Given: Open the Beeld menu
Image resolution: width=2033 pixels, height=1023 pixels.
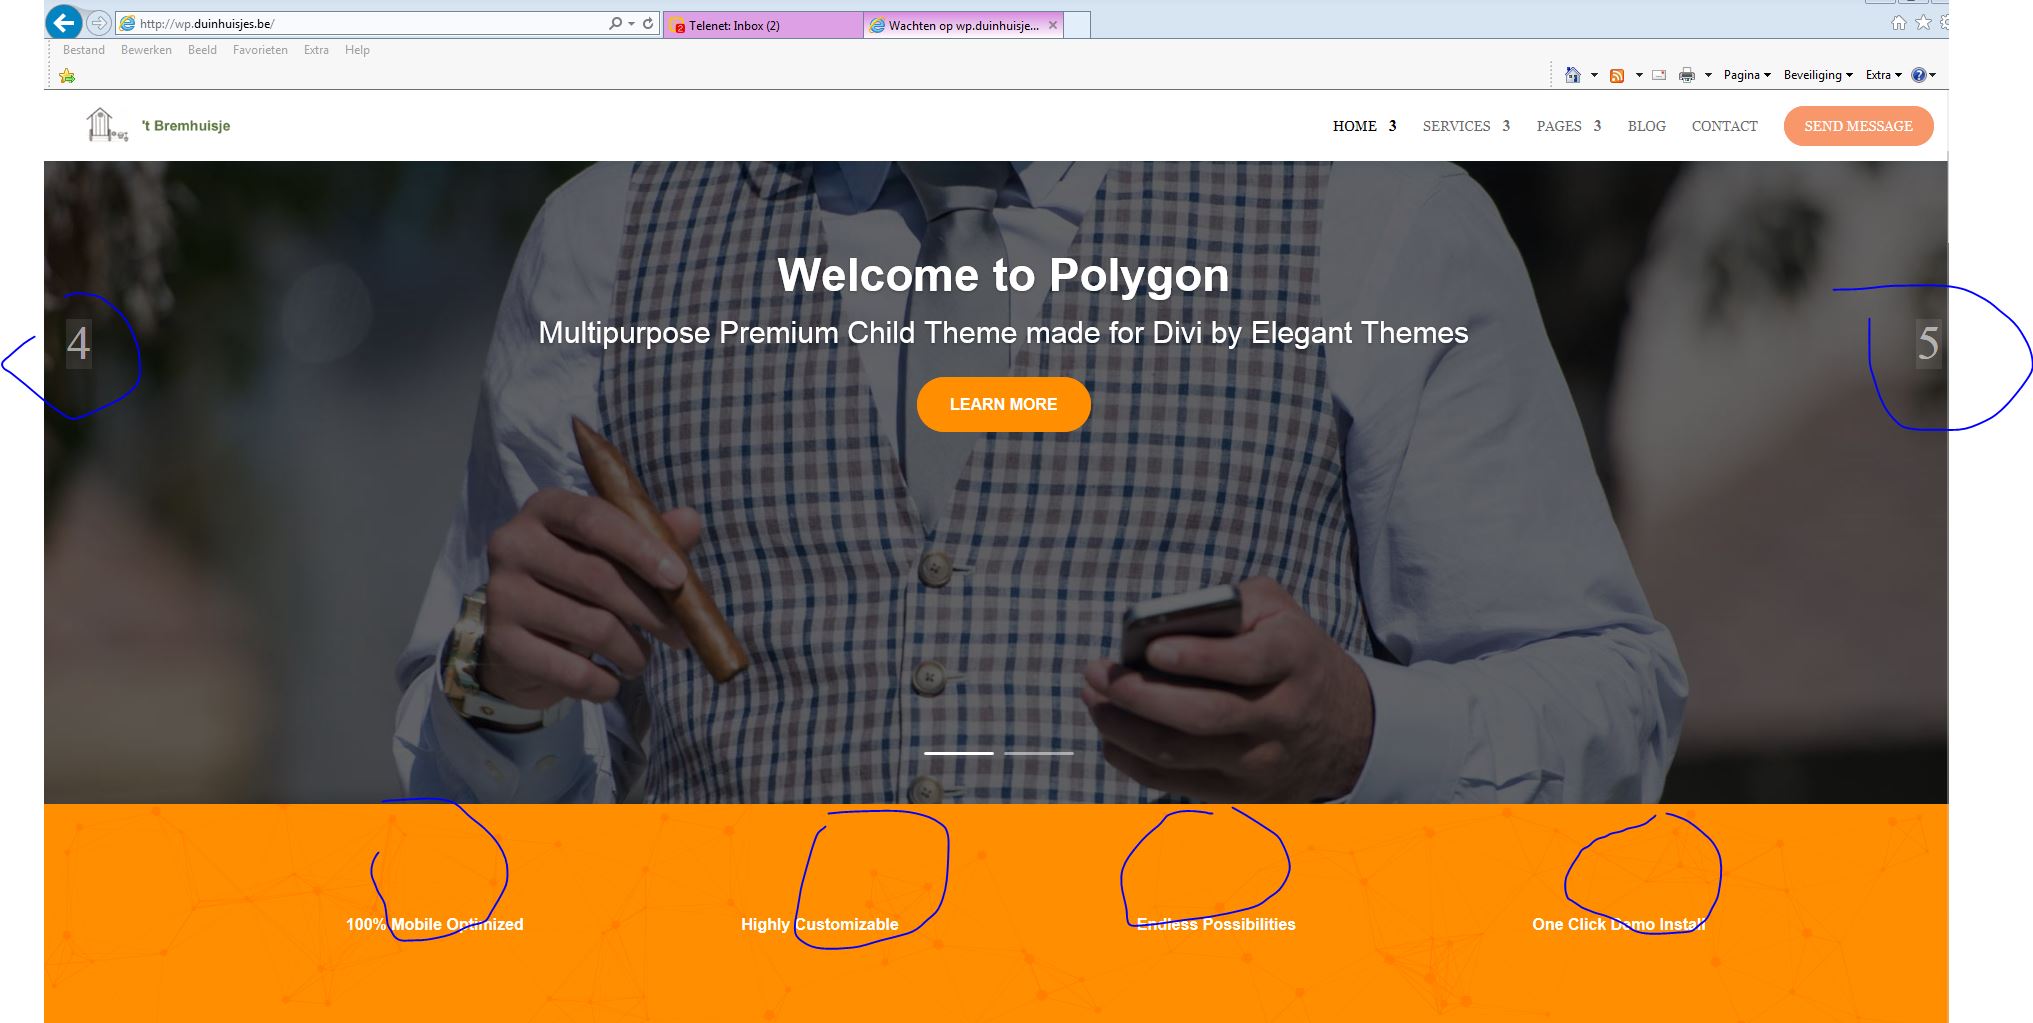Looking at the screenshot, I should click(202, 50).
